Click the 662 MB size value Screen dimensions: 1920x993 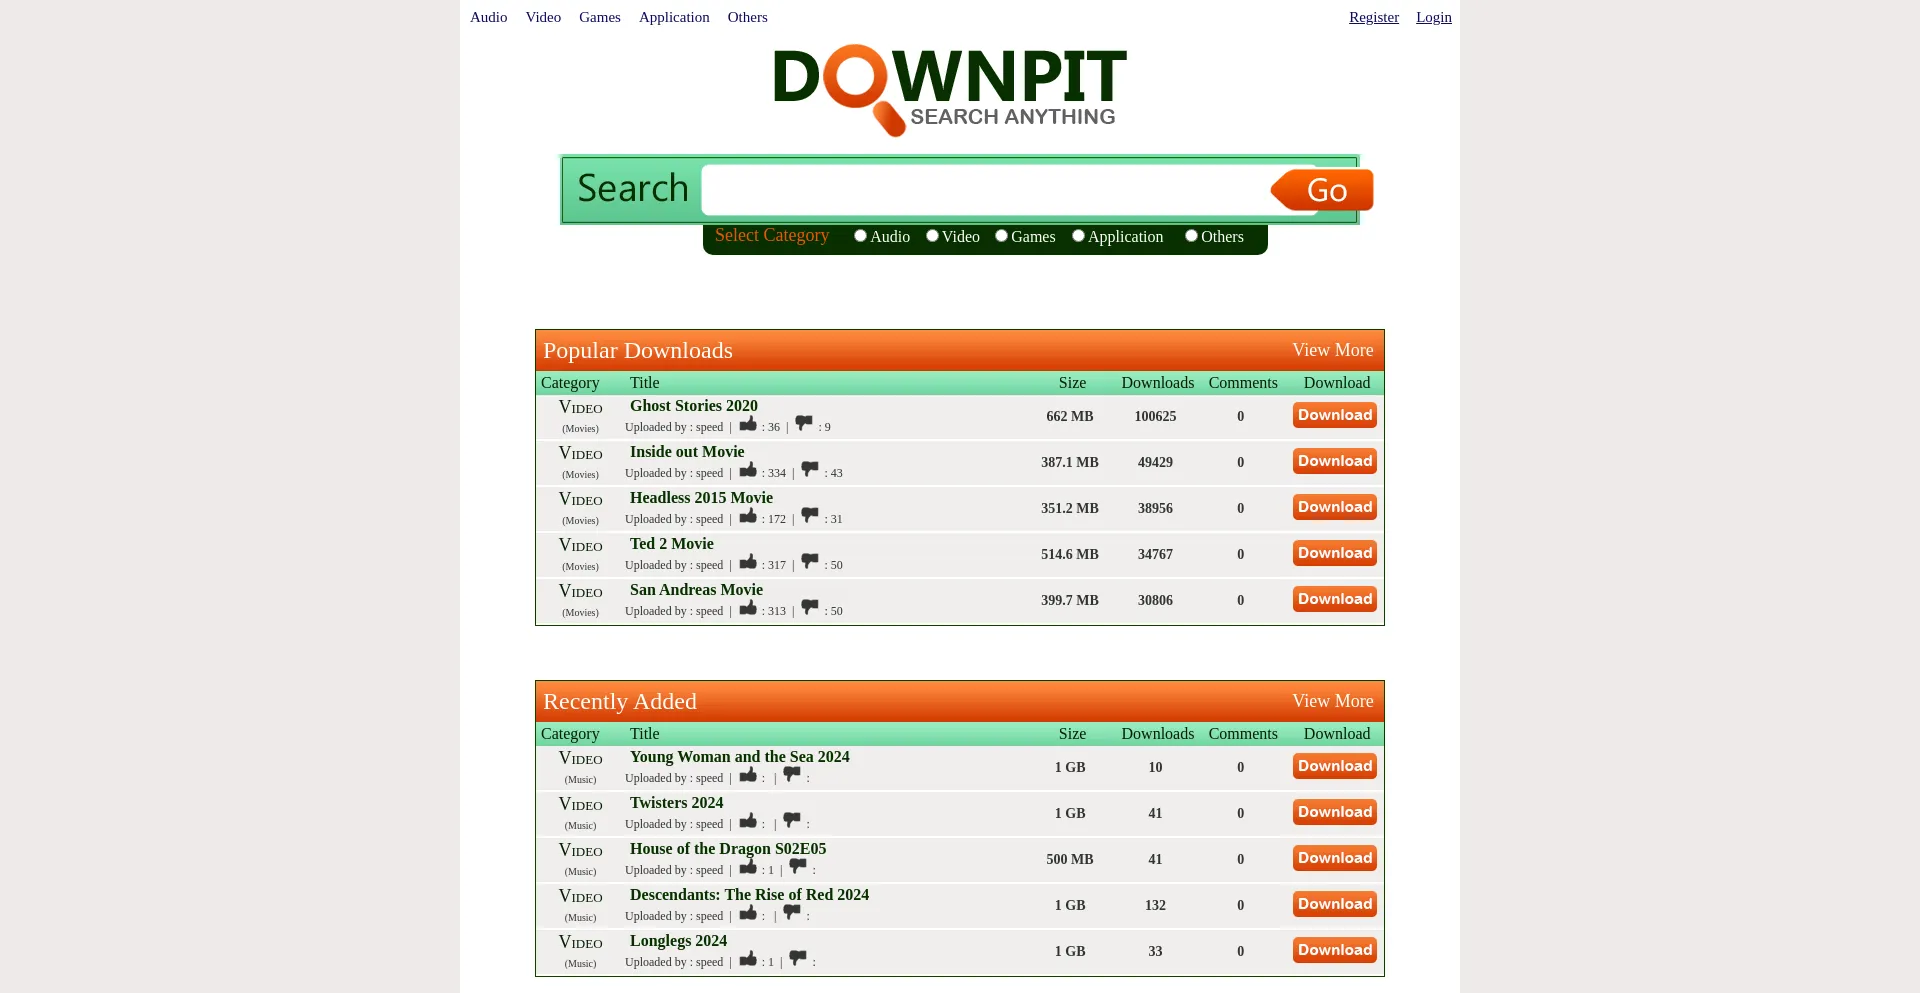1070,416
